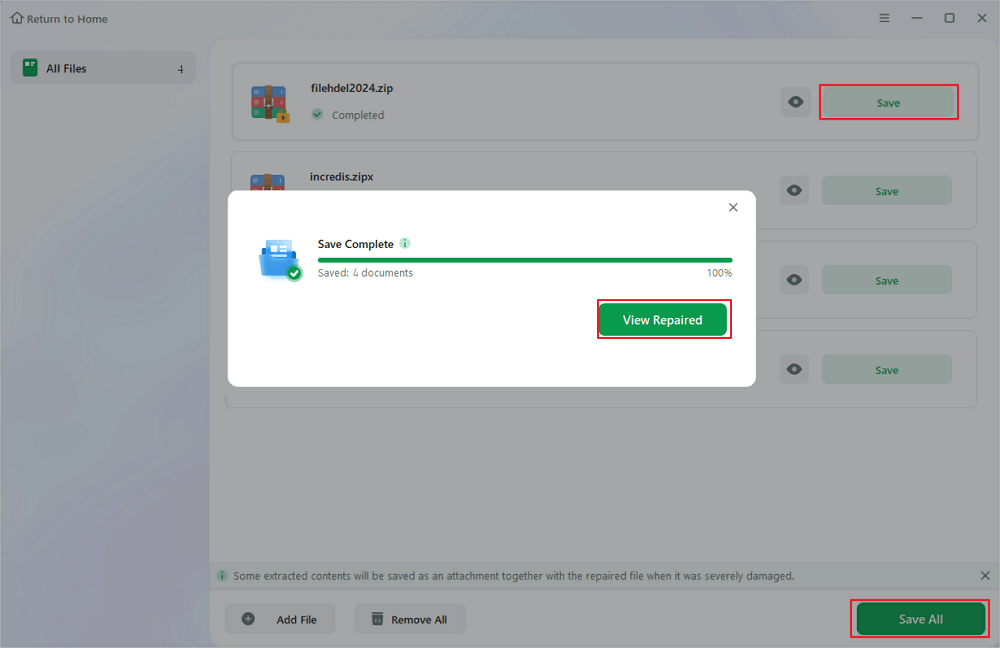The image size is (1000, 648).
Task: Save the incredis.zipx file
Action: 886,191
